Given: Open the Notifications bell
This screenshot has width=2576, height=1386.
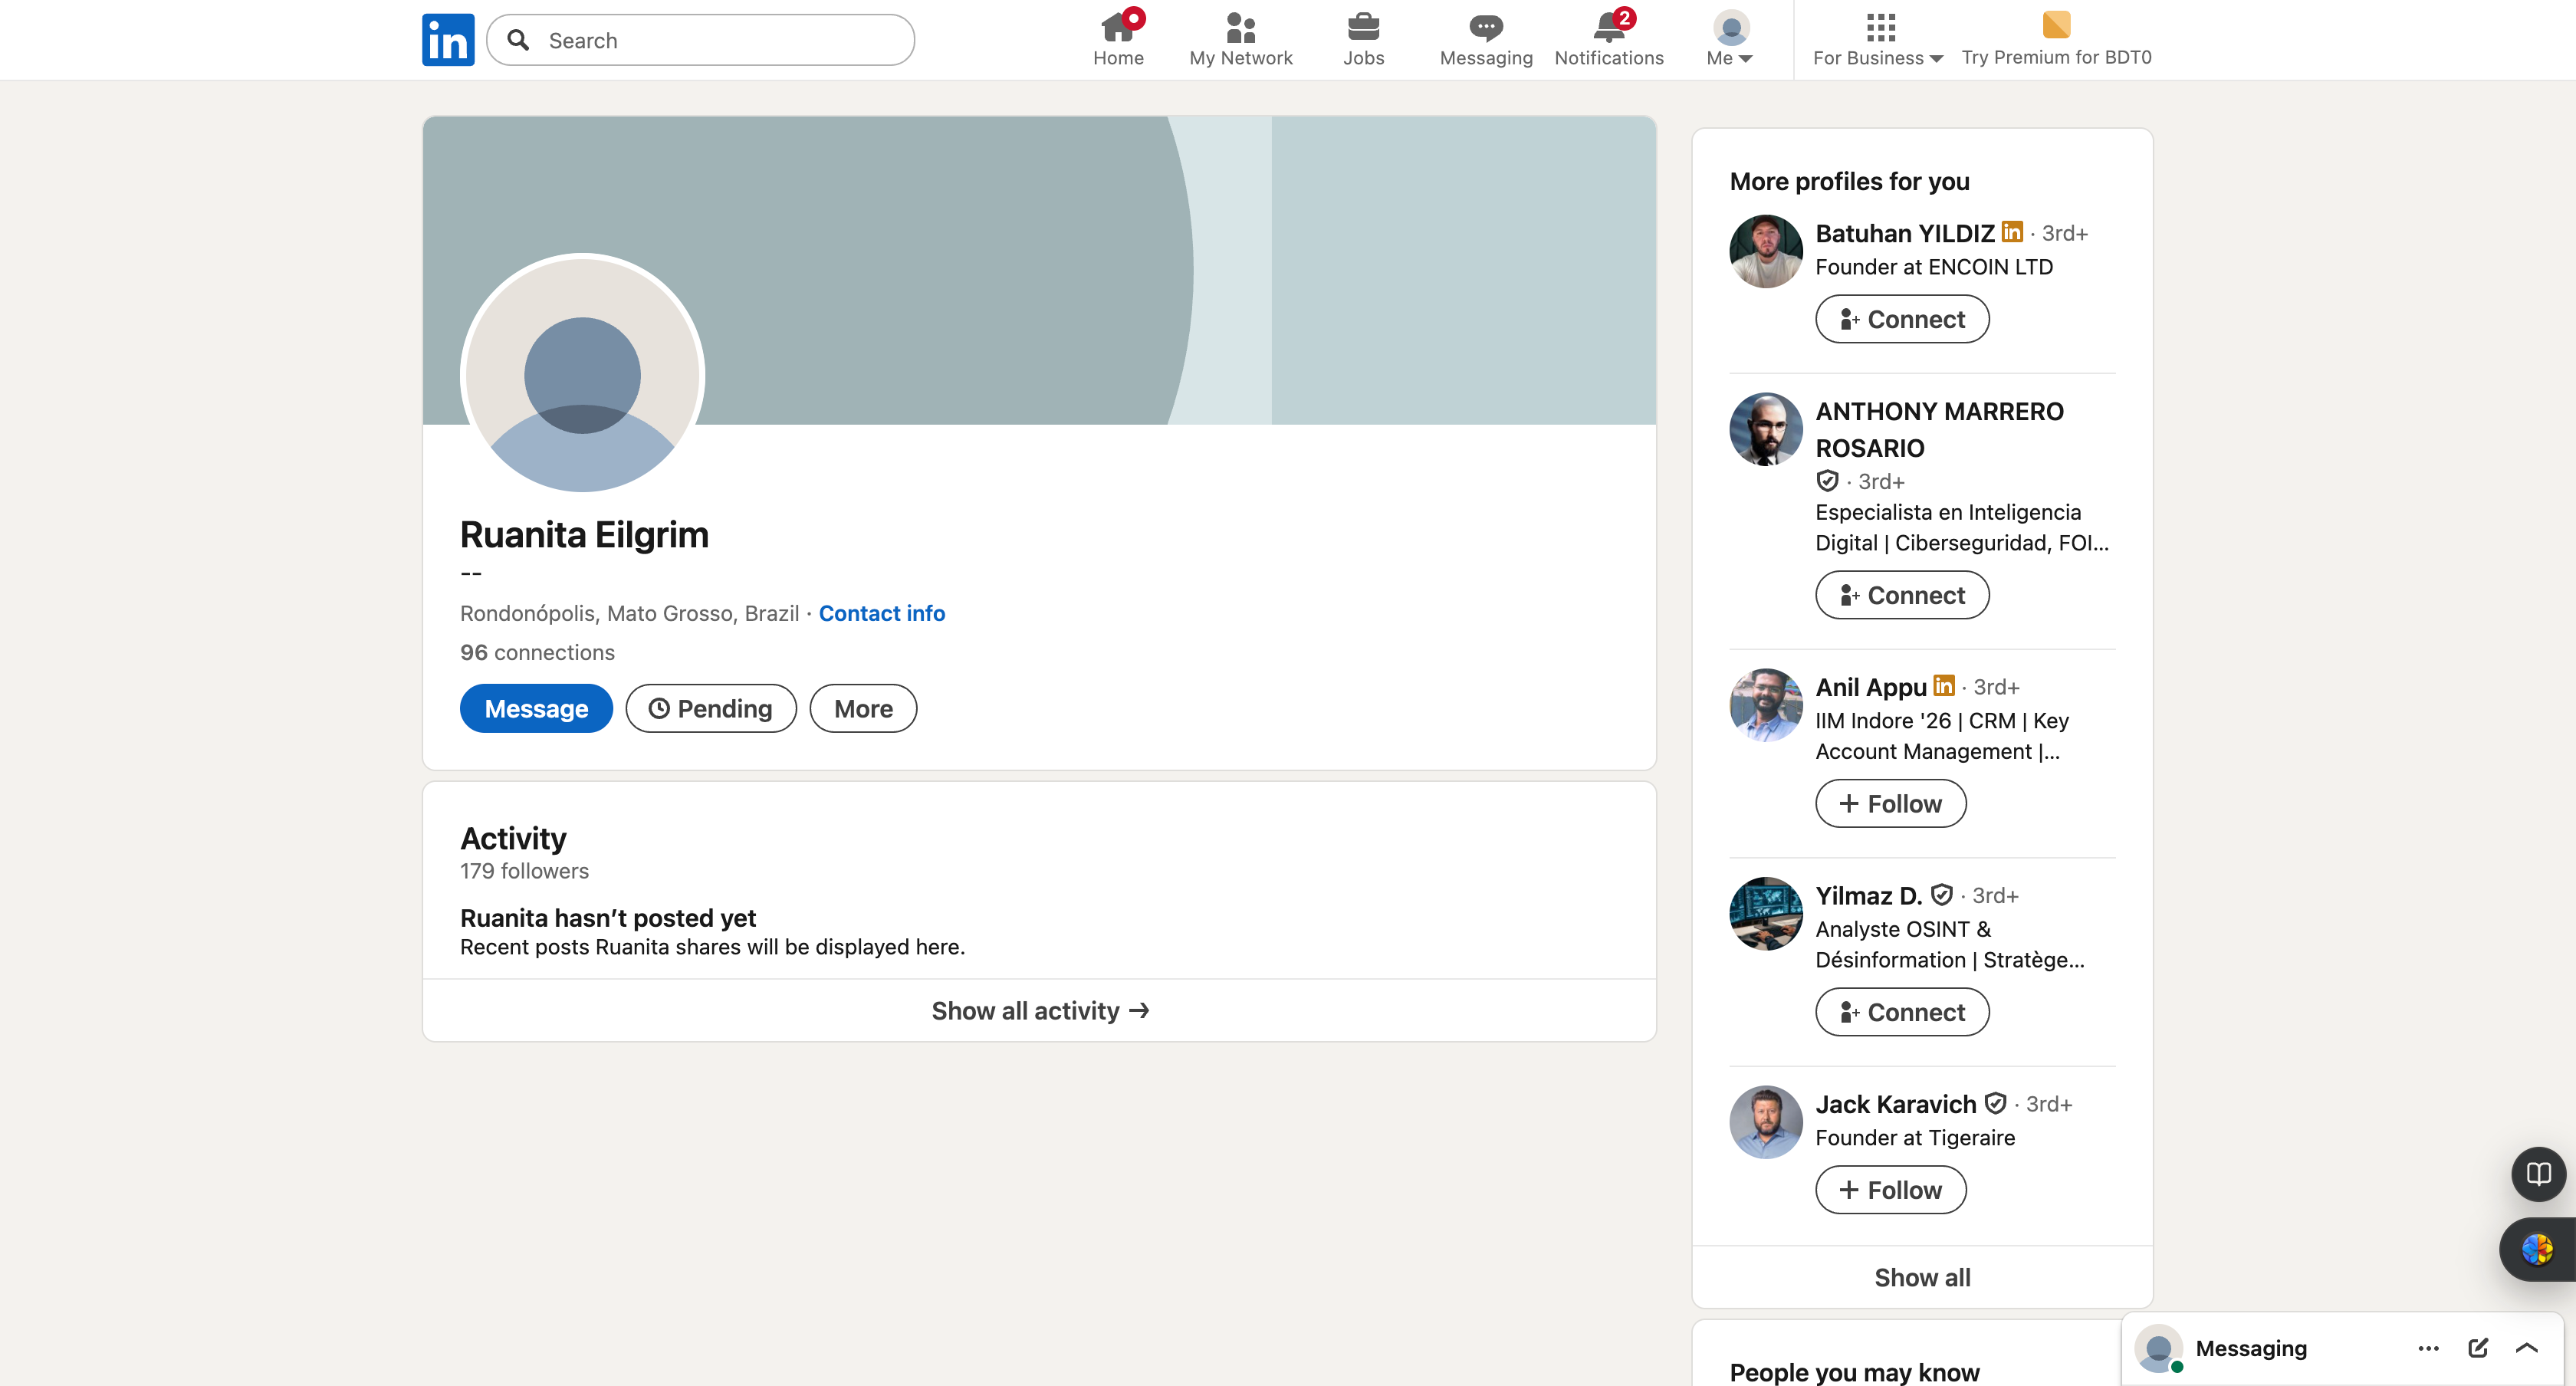Looking at the screenshot, I should (1608, 27).
